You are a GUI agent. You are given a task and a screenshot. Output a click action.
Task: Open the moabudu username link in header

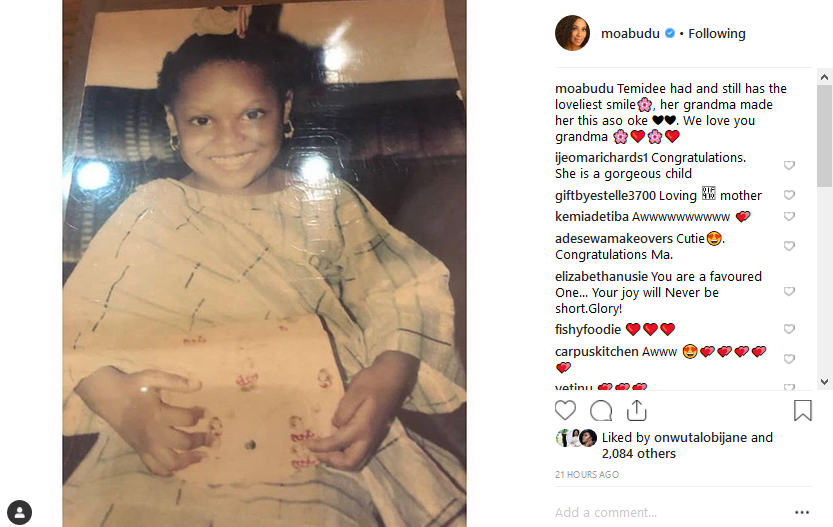630,33
